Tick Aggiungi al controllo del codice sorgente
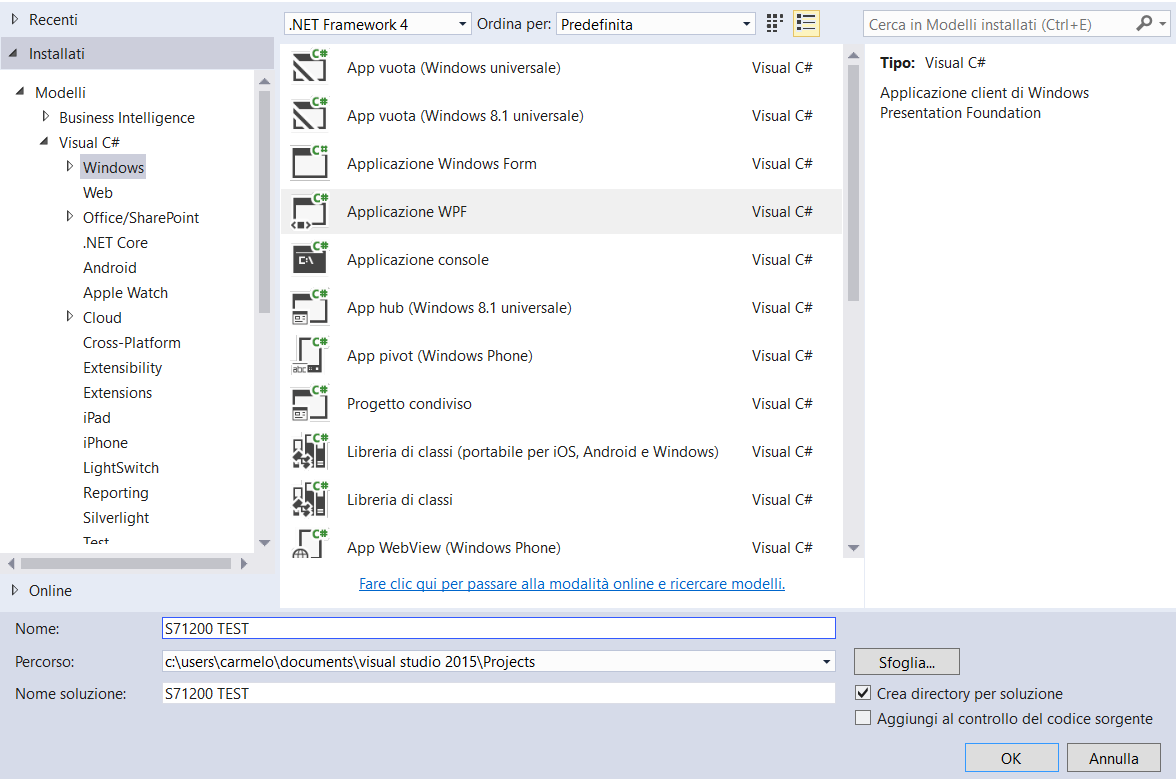This screenshot has height=779, width=1176. tap(863, 718)
